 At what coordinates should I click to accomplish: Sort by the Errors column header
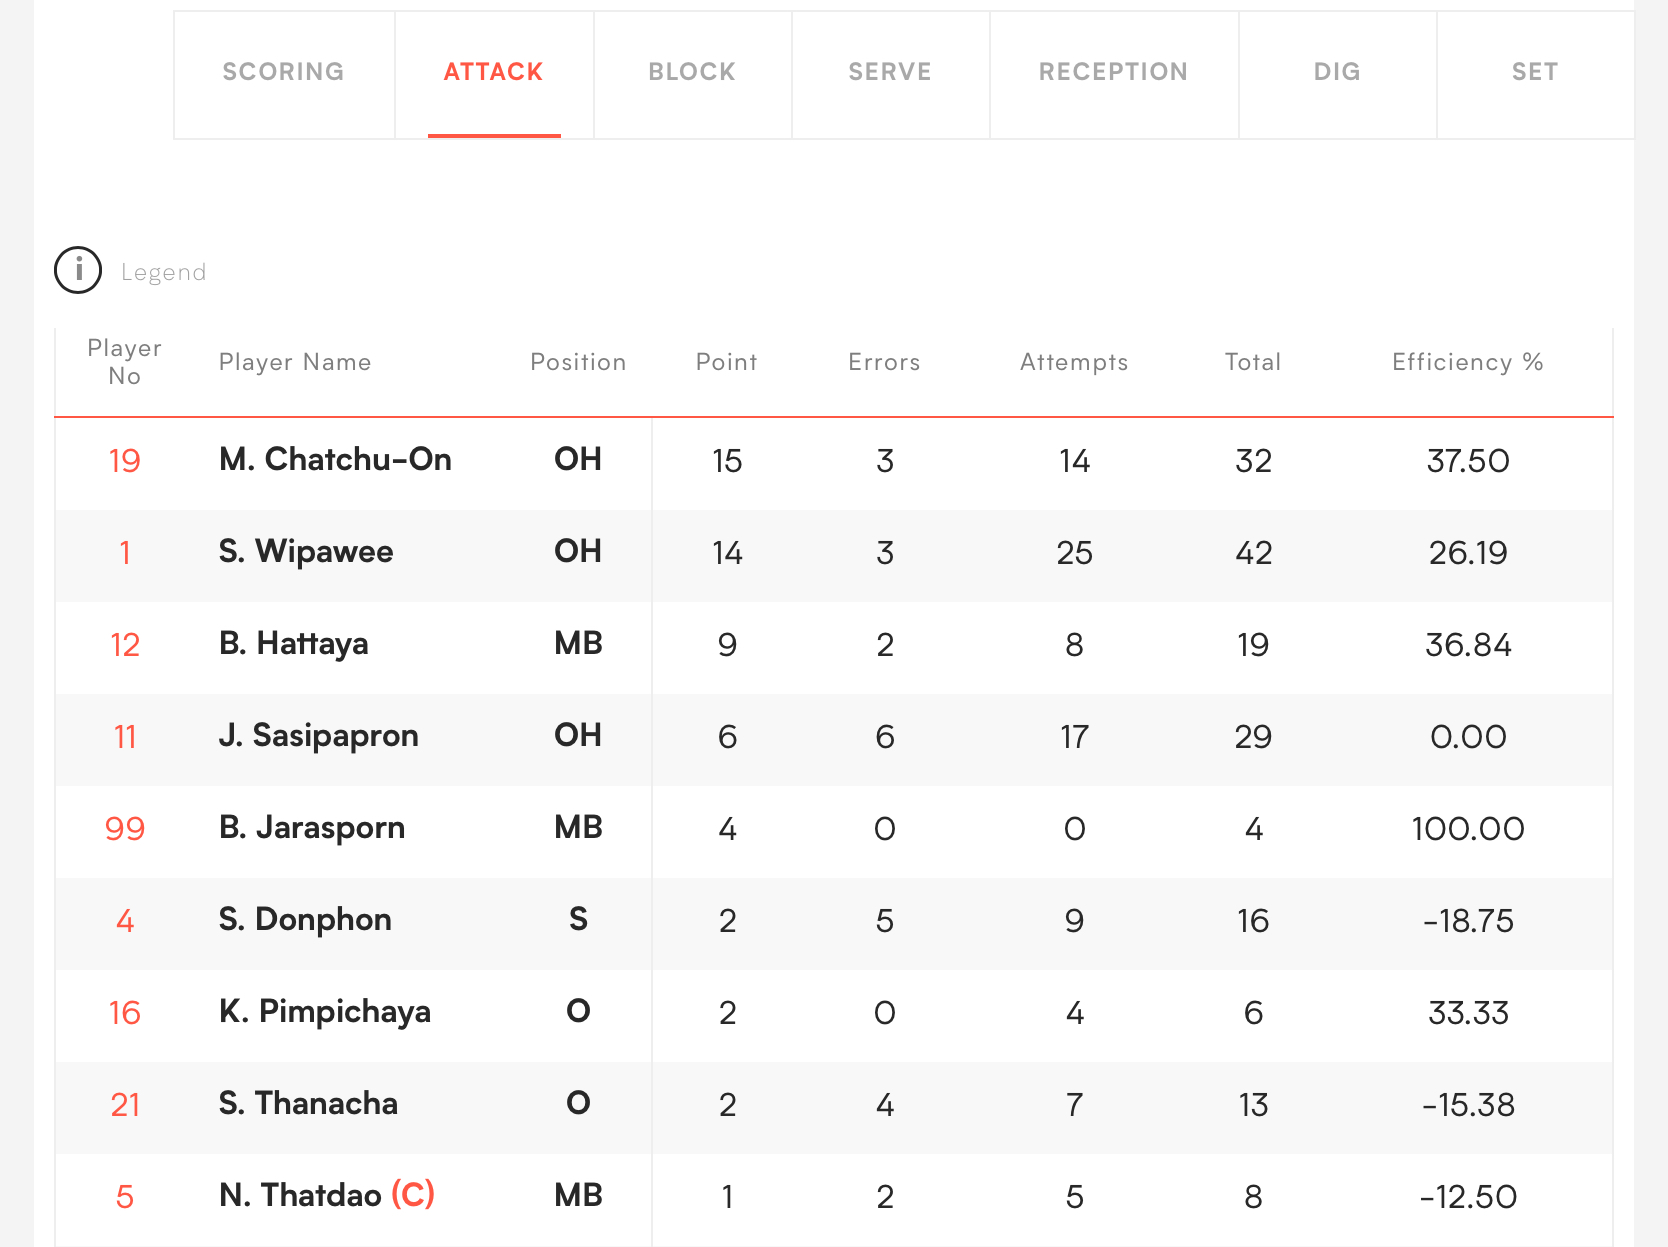point(884,362)
